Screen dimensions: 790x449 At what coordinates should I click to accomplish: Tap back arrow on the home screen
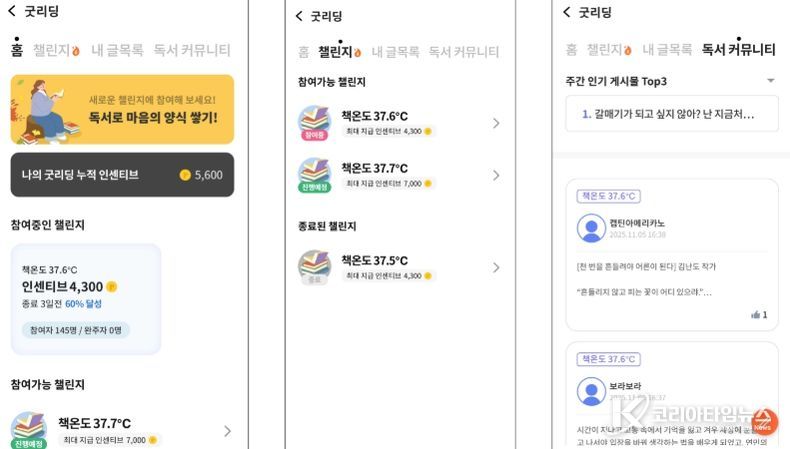coord(12,13)
